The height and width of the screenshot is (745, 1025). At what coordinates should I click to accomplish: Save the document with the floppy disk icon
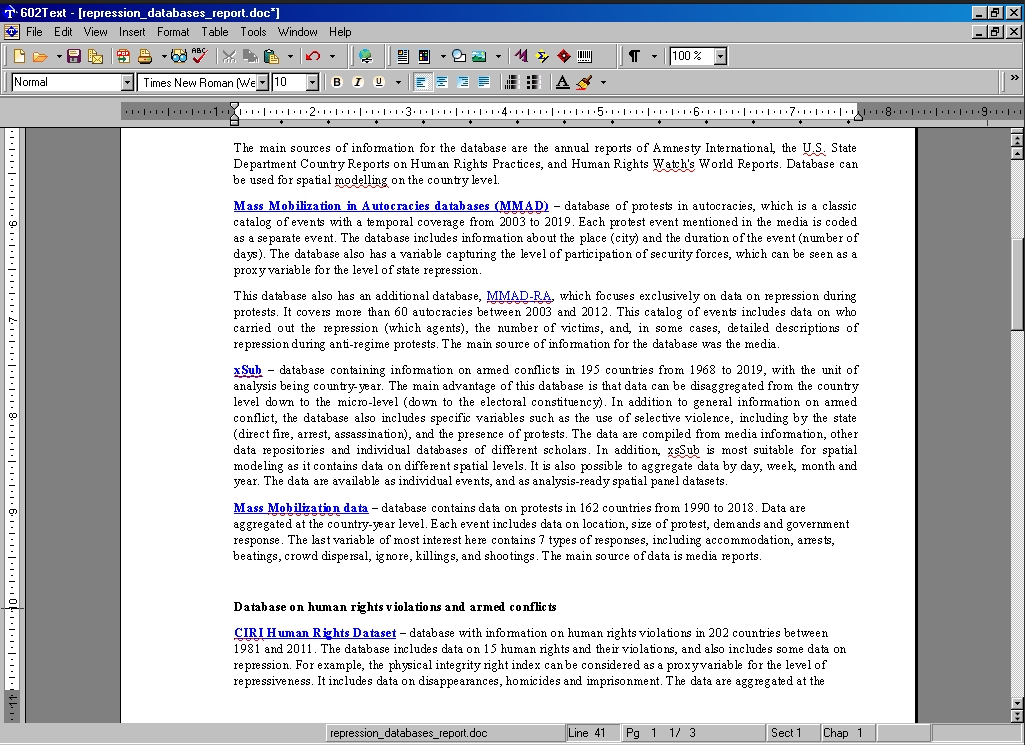[x=74, y=56]
